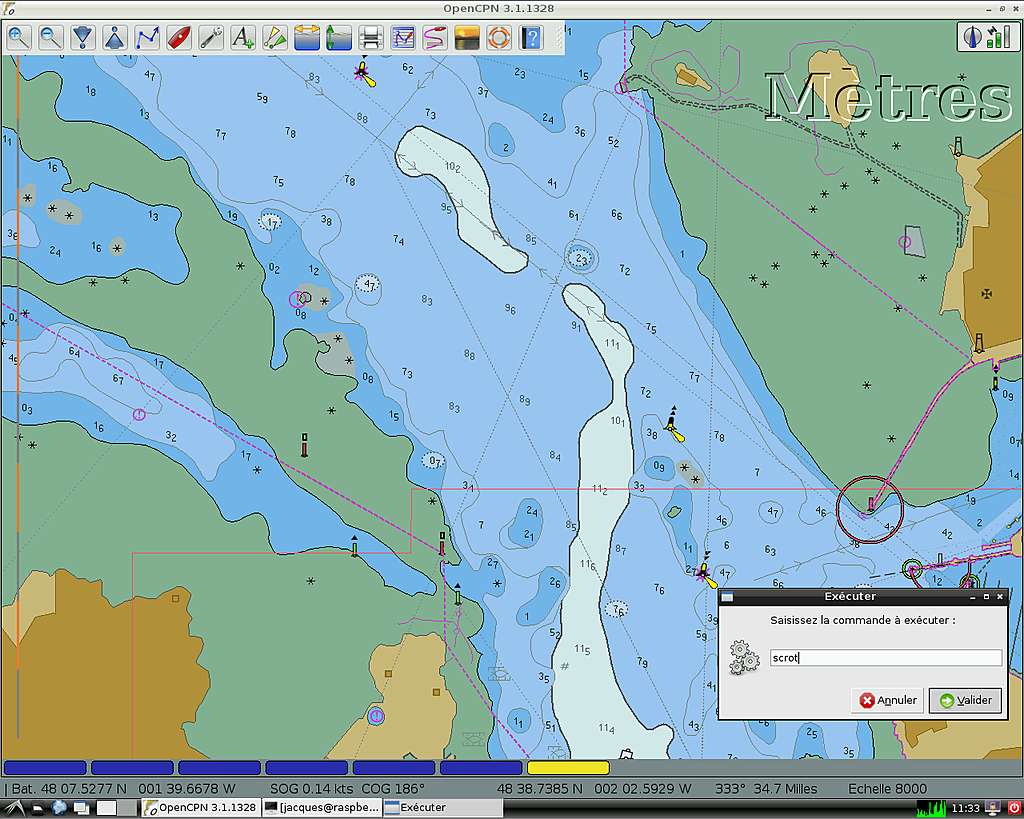Viewport: 1024px width, 819px height.
Task: Launch the web browser globe icon
Action: click(59, 808)
